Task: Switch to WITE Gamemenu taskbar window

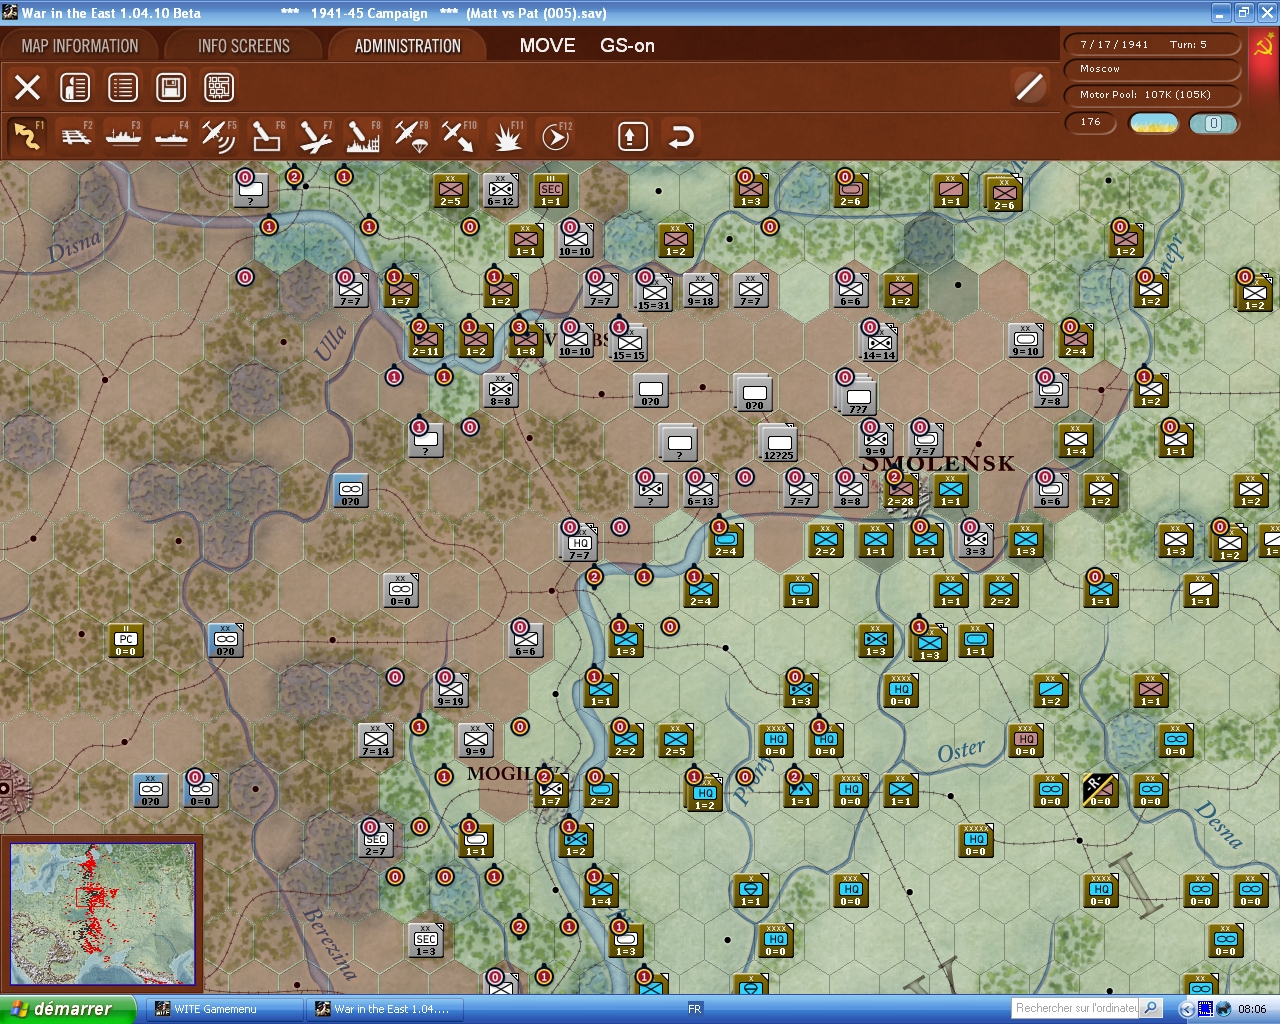Action: coord(223,1009)
